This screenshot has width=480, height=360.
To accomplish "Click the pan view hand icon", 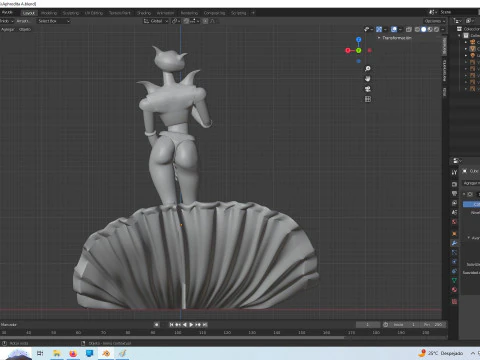I will click(368, 79).
